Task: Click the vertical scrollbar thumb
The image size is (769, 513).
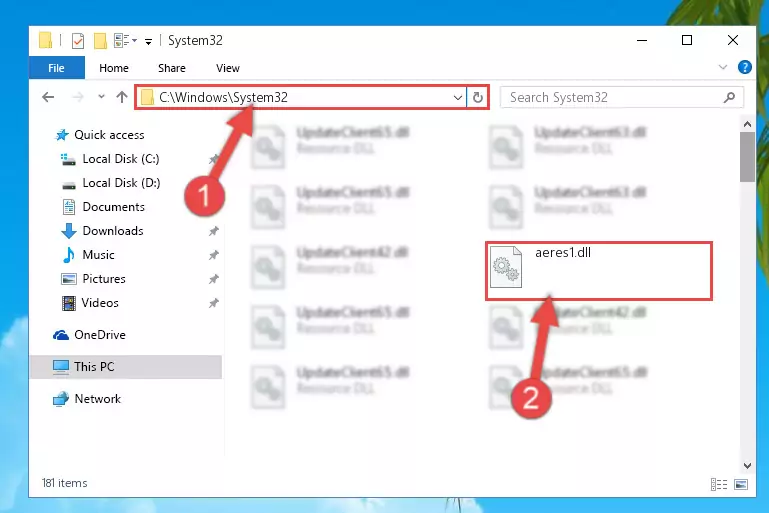Action: point(747,157)
